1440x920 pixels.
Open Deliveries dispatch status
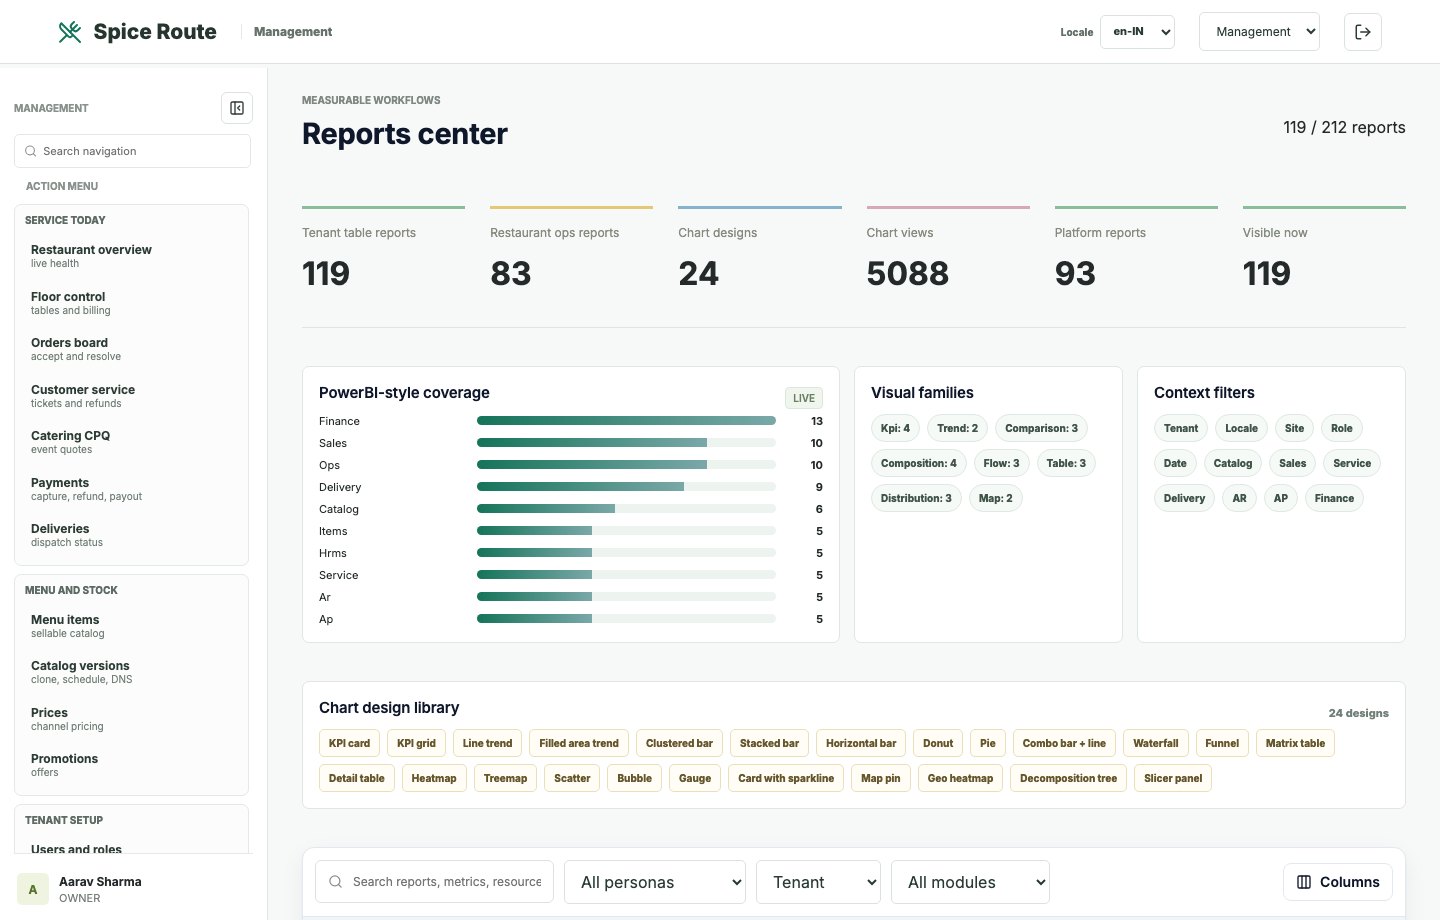[131, 535]
